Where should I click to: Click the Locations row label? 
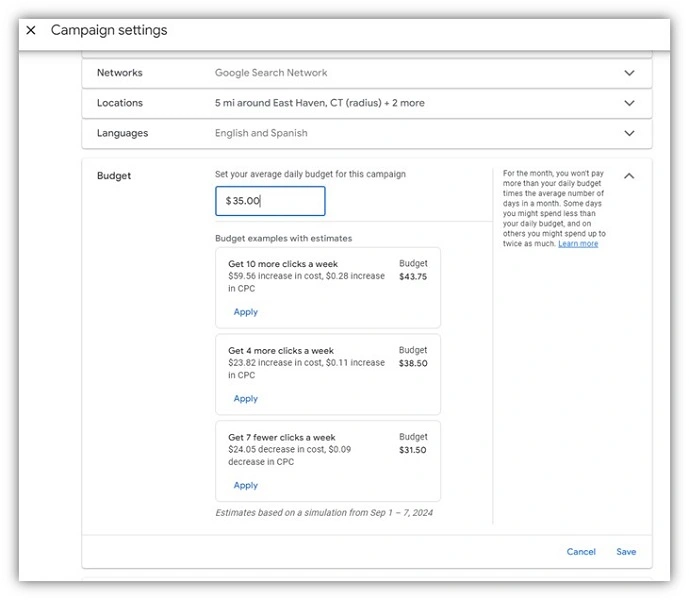click(120, 103)
